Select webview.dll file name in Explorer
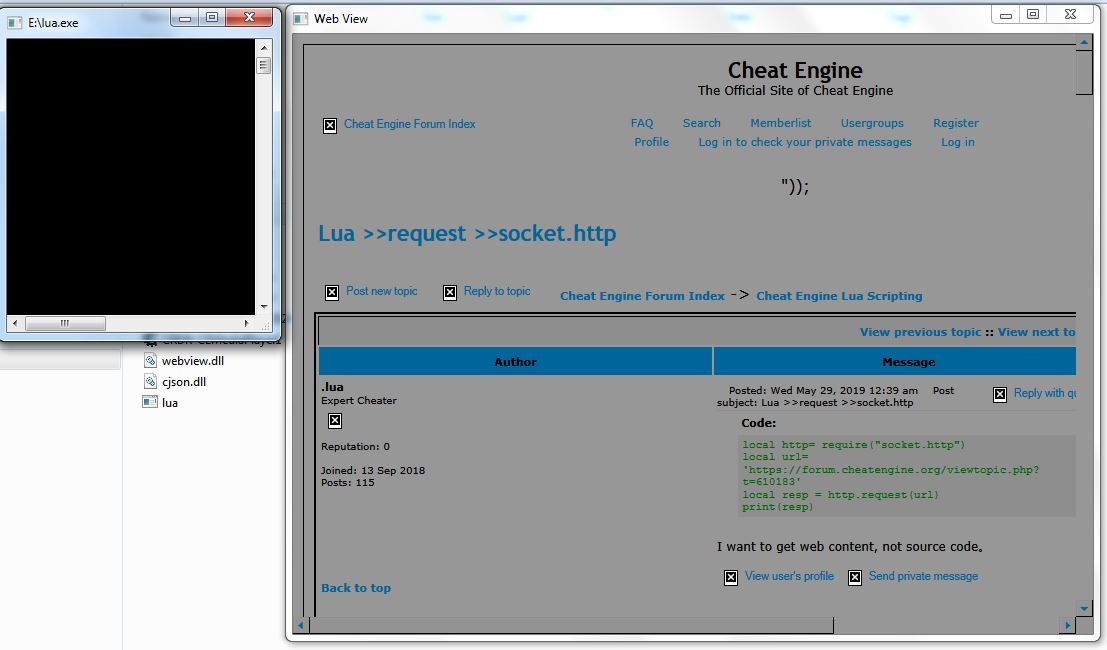1107x650 pixels. pyautogui.click(x=193, y=361)
